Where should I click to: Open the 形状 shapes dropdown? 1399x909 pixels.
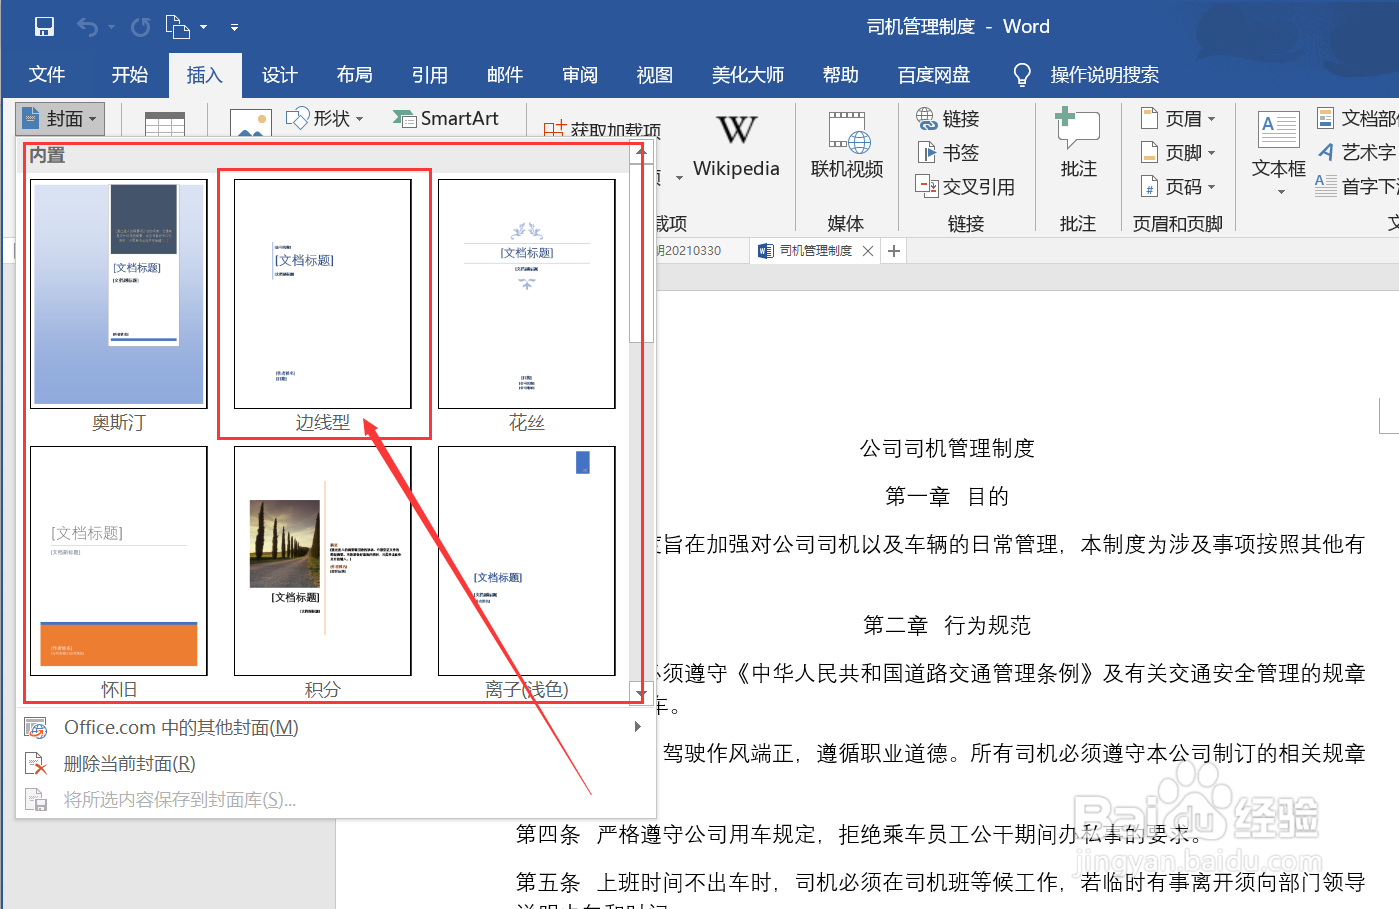click(x=325, y=118)
